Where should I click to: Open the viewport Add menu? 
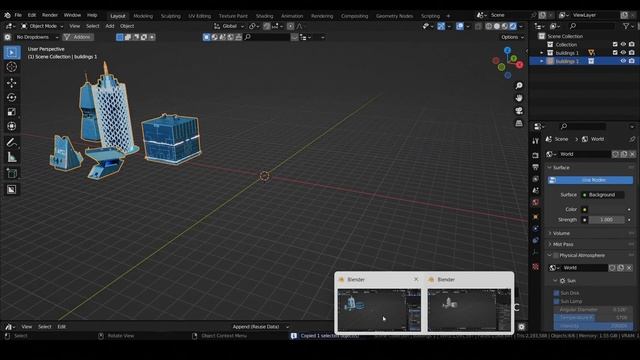point(110,26)
